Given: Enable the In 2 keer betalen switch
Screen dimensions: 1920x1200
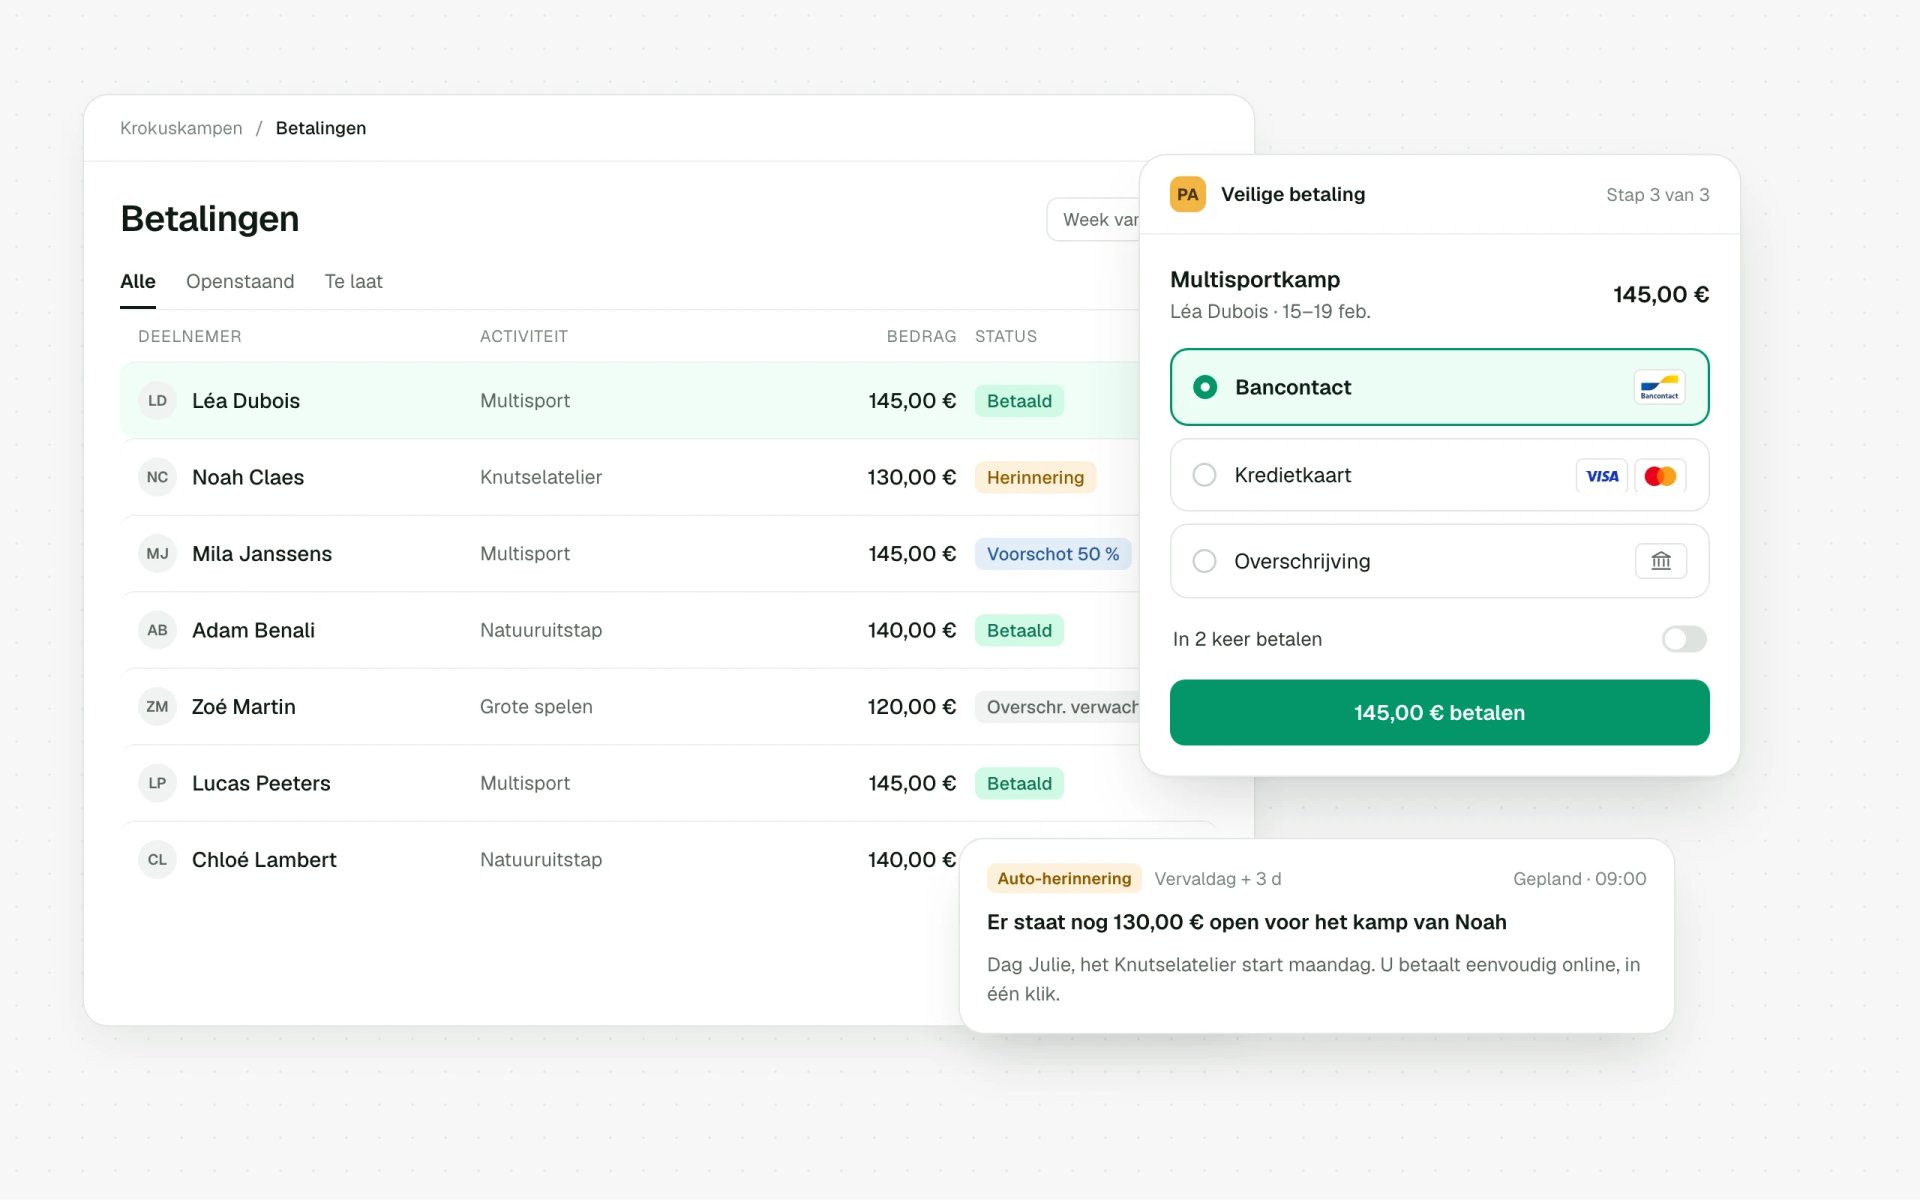Looking at the screenshot, I should pyautogui.click(x=1684, y=639).
